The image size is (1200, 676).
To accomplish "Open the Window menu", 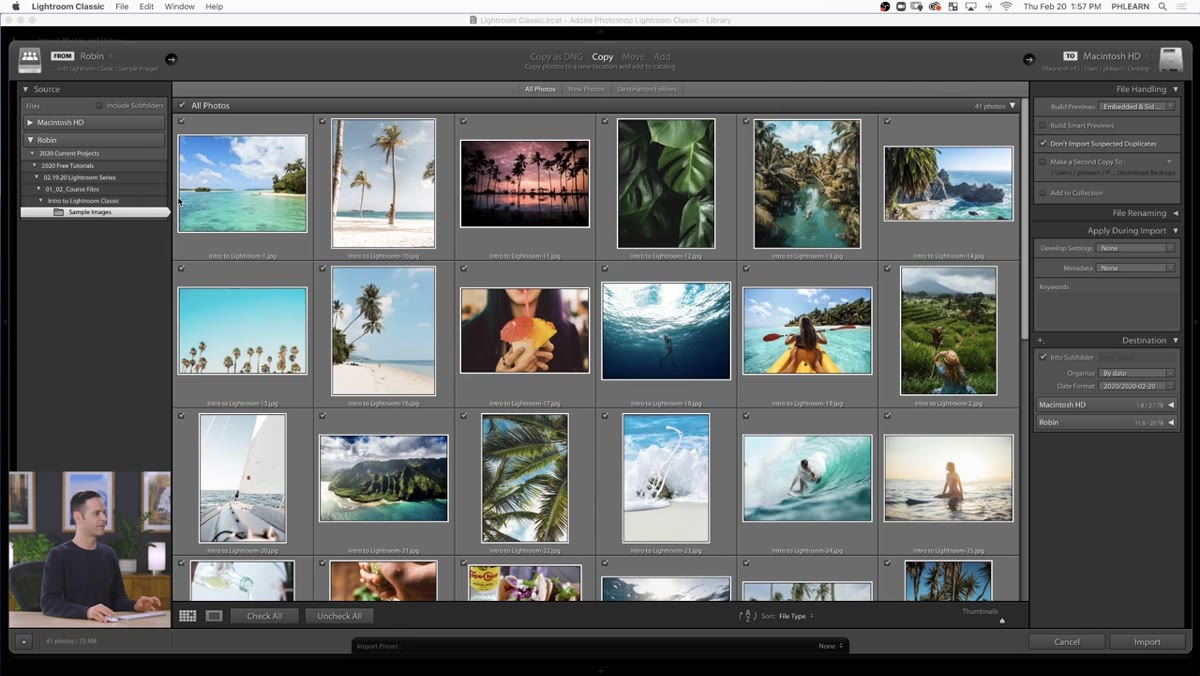I will pos(180,7).
